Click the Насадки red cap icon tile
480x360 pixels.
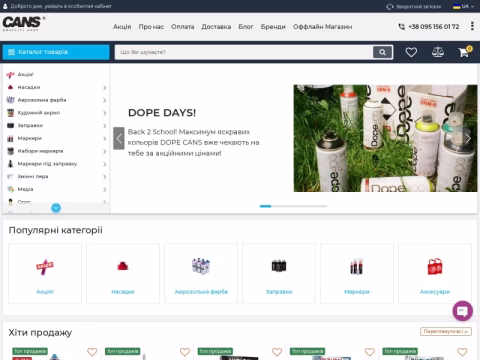(123, 266)
